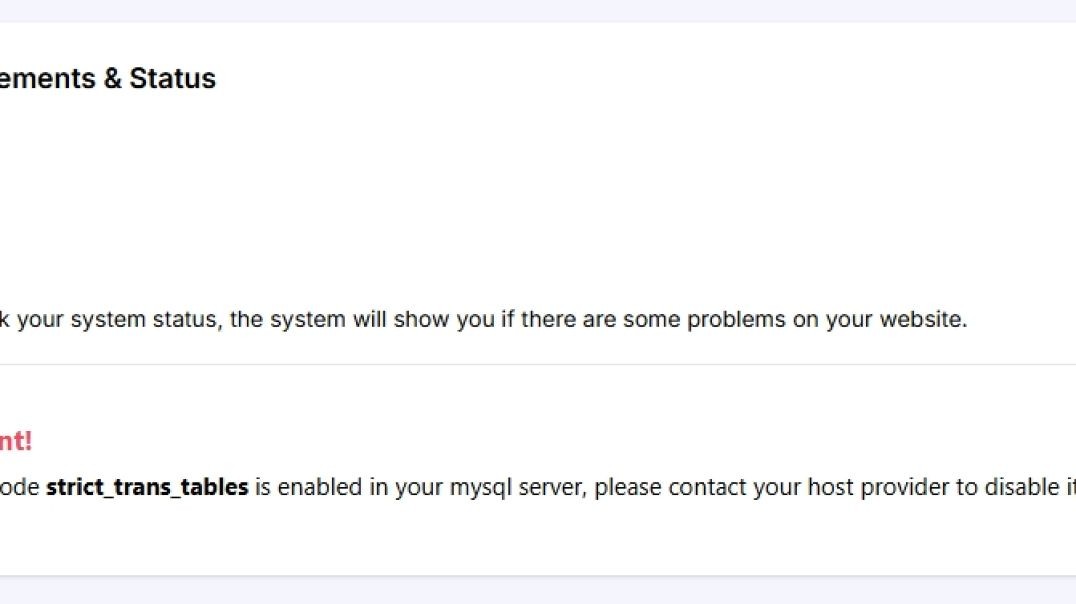The width and height of the screenshot is (1076, 604).
Task: Click the gray background strip above the card
Action: tap(538, 10)
